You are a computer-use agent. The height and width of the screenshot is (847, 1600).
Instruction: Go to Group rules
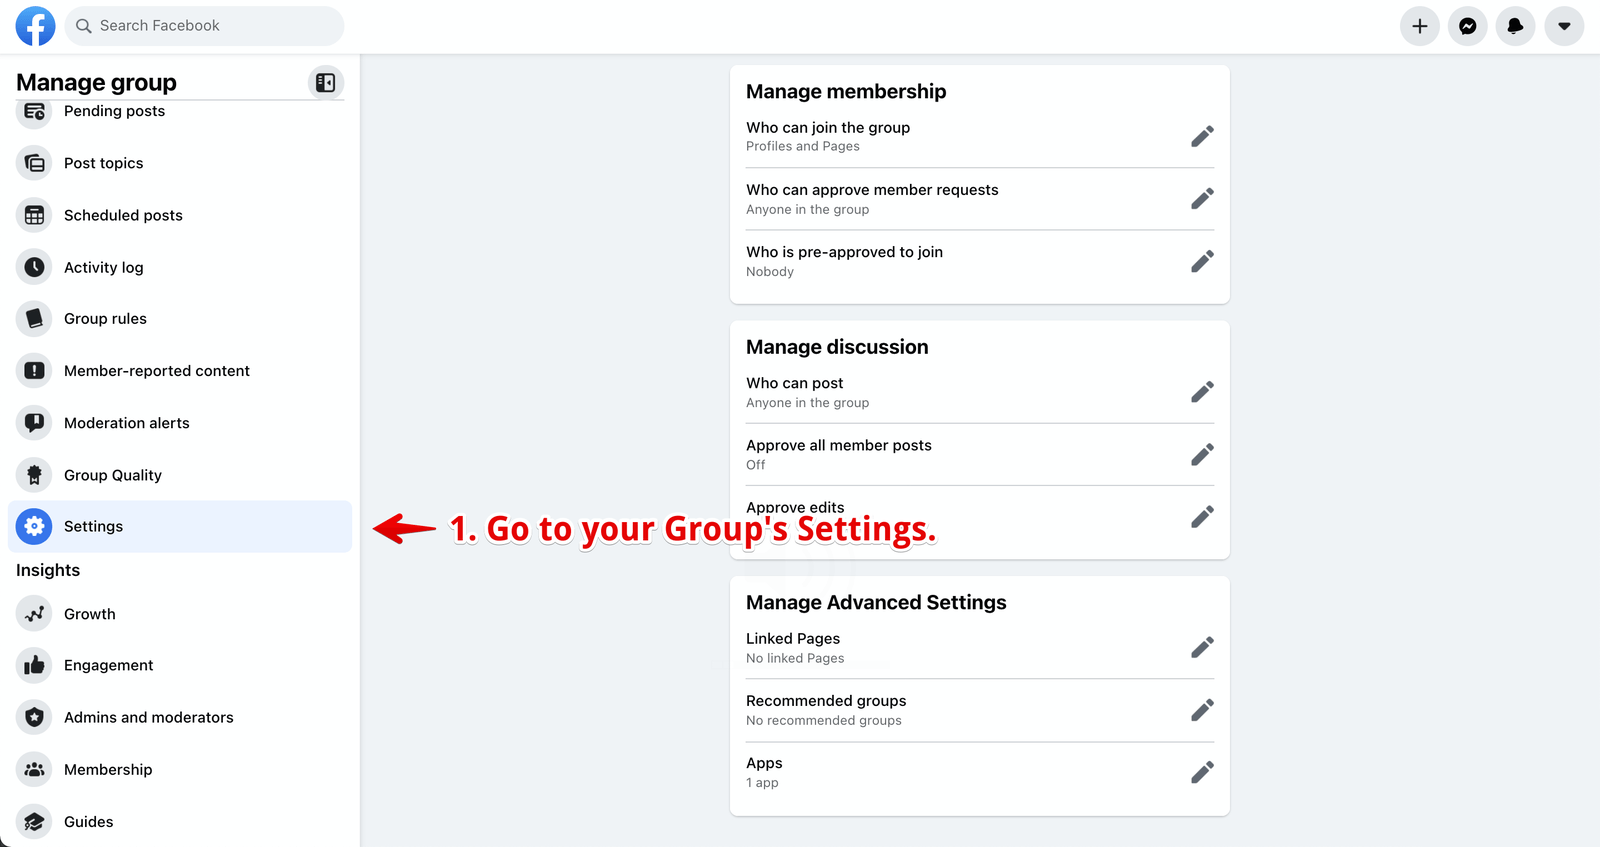point(105,319)
